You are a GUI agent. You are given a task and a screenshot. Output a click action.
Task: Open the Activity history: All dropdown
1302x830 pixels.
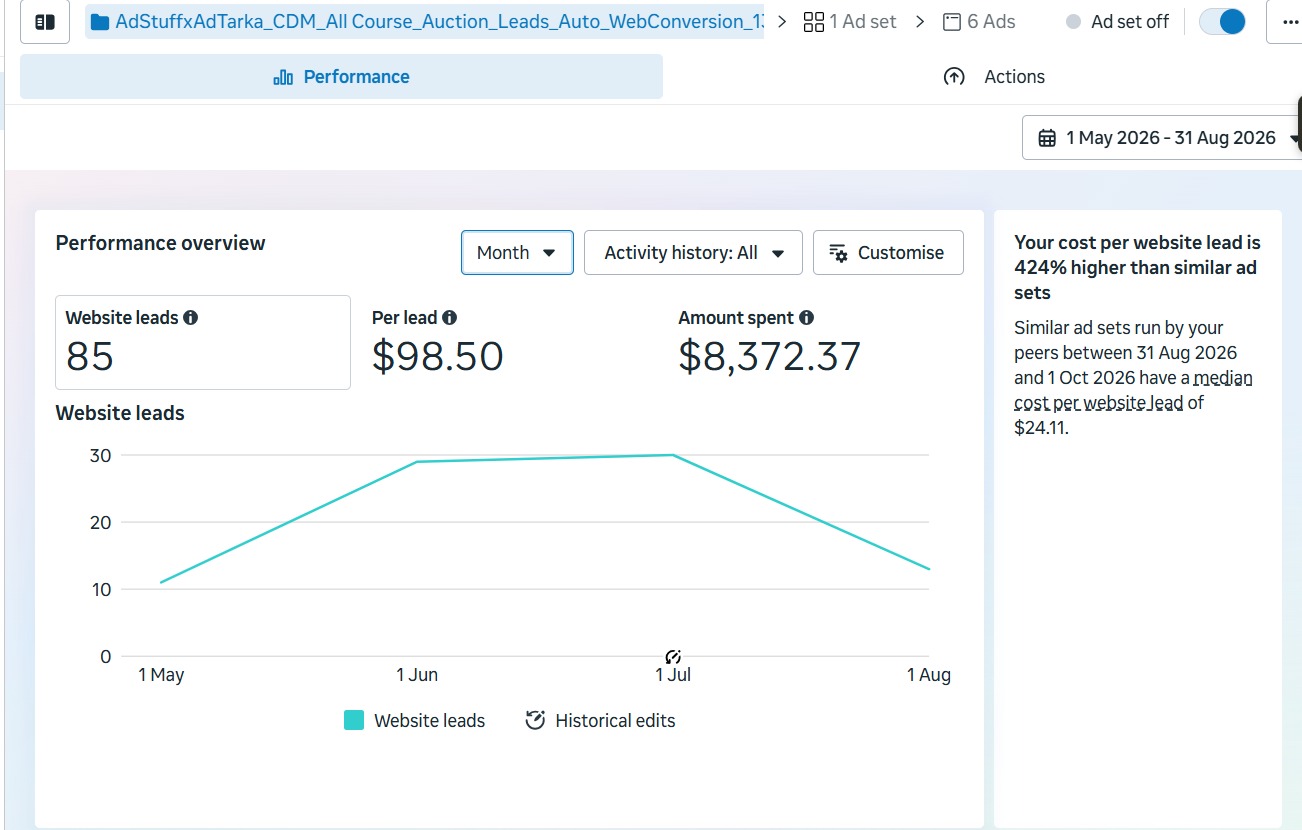[x=693, y=253]
